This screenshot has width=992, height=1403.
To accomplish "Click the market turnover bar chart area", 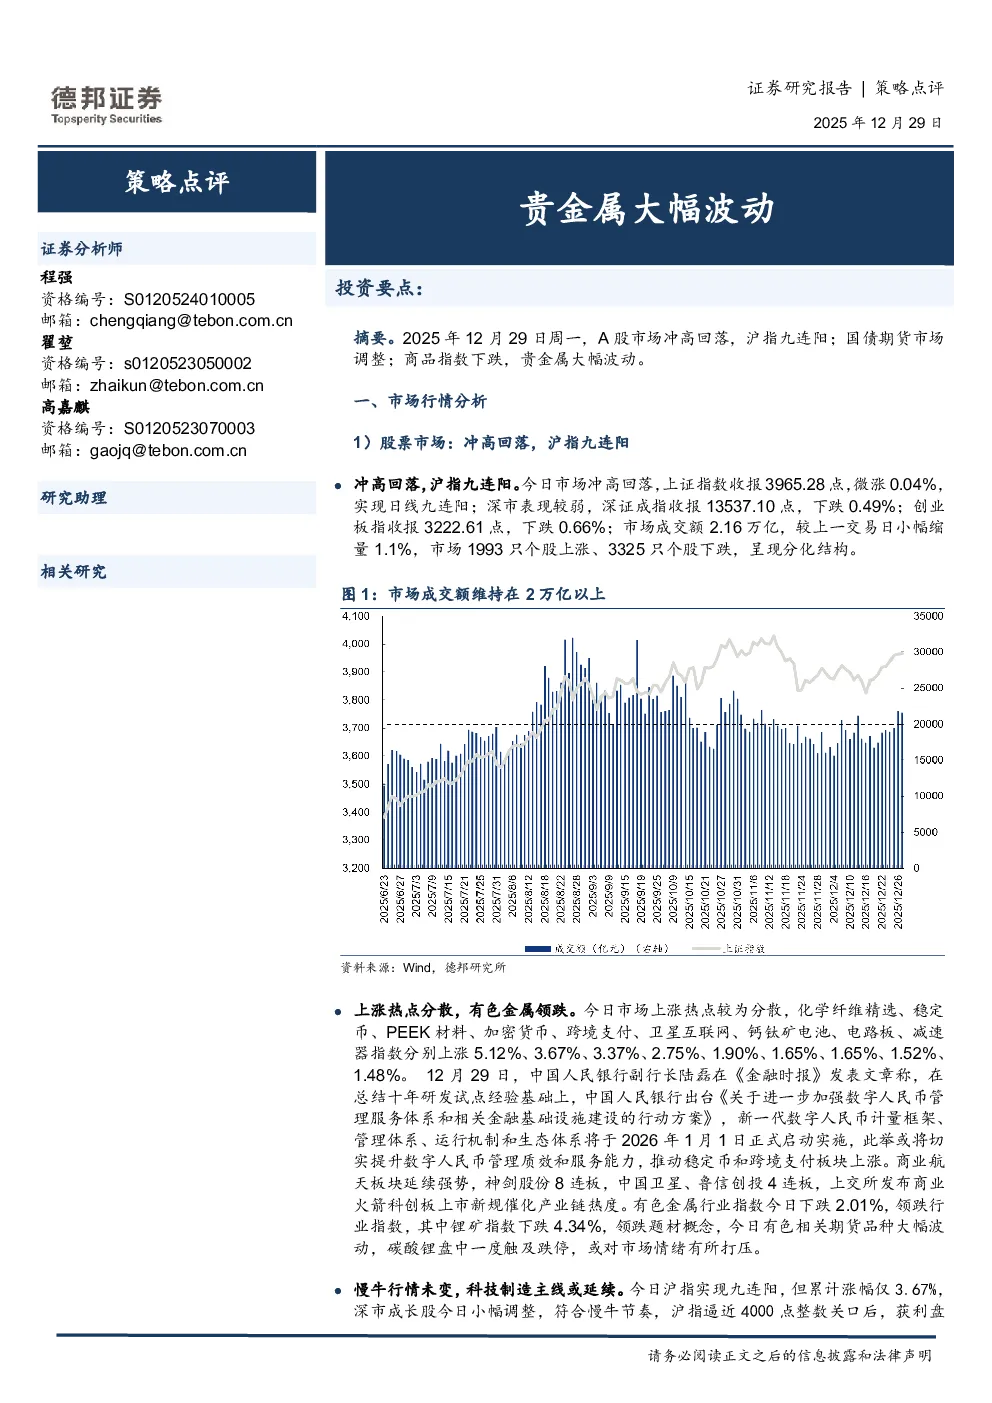I will tap(642, 742).
